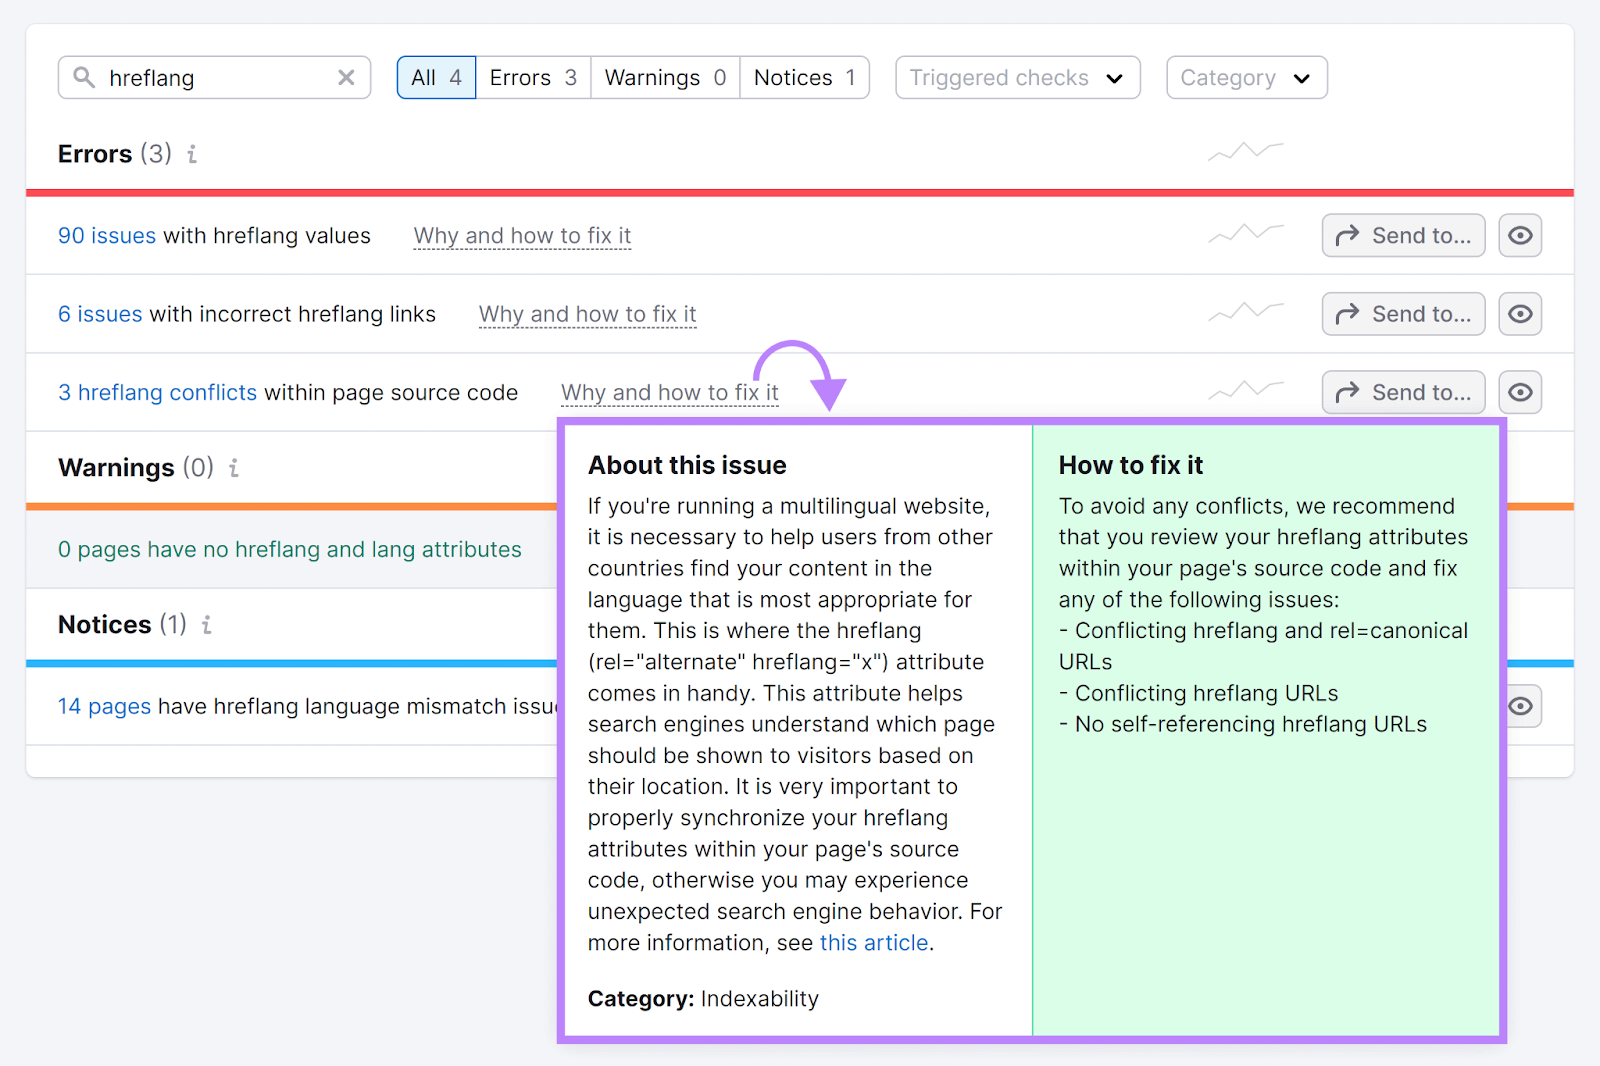1600x1066 pixels.
Task: Open the Errors info tooltip
Action: click(x=192, y=155)
